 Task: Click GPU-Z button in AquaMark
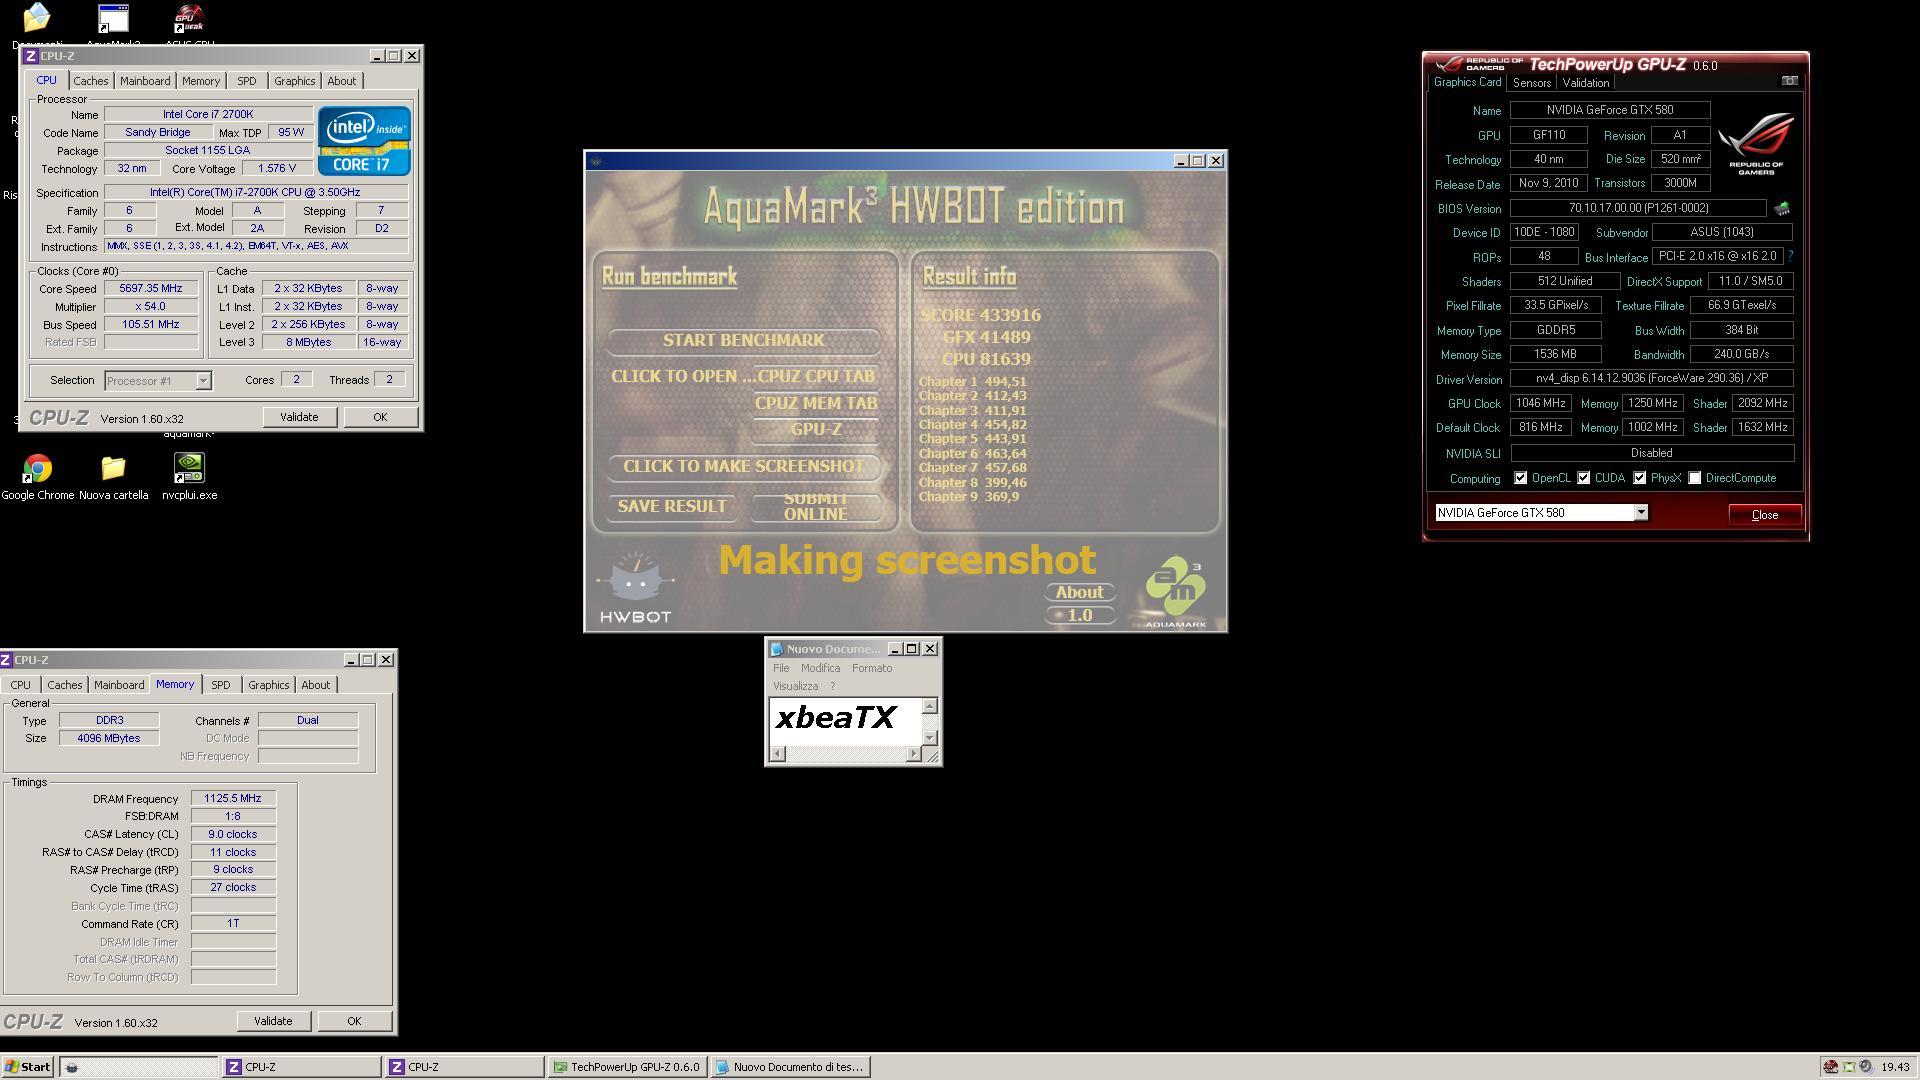[x=816, y=430]
